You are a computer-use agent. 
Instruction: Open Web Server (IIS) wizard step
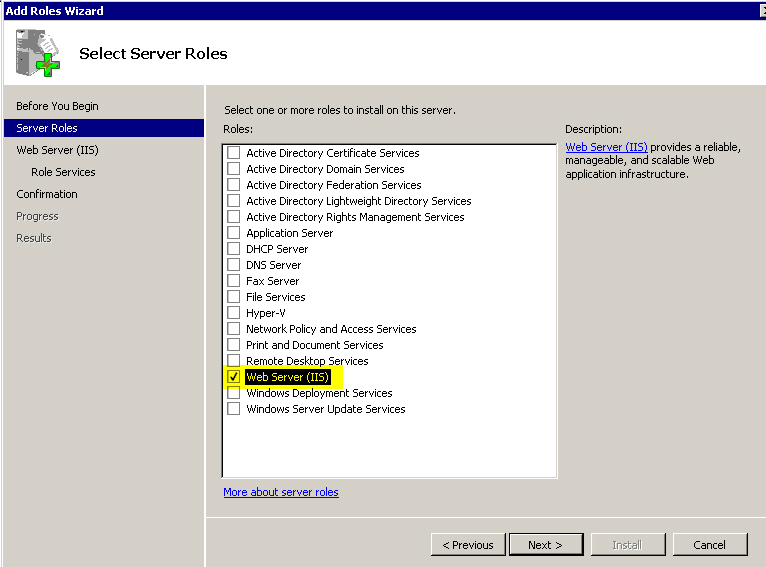pyautogui.click(x=57, y=150)
